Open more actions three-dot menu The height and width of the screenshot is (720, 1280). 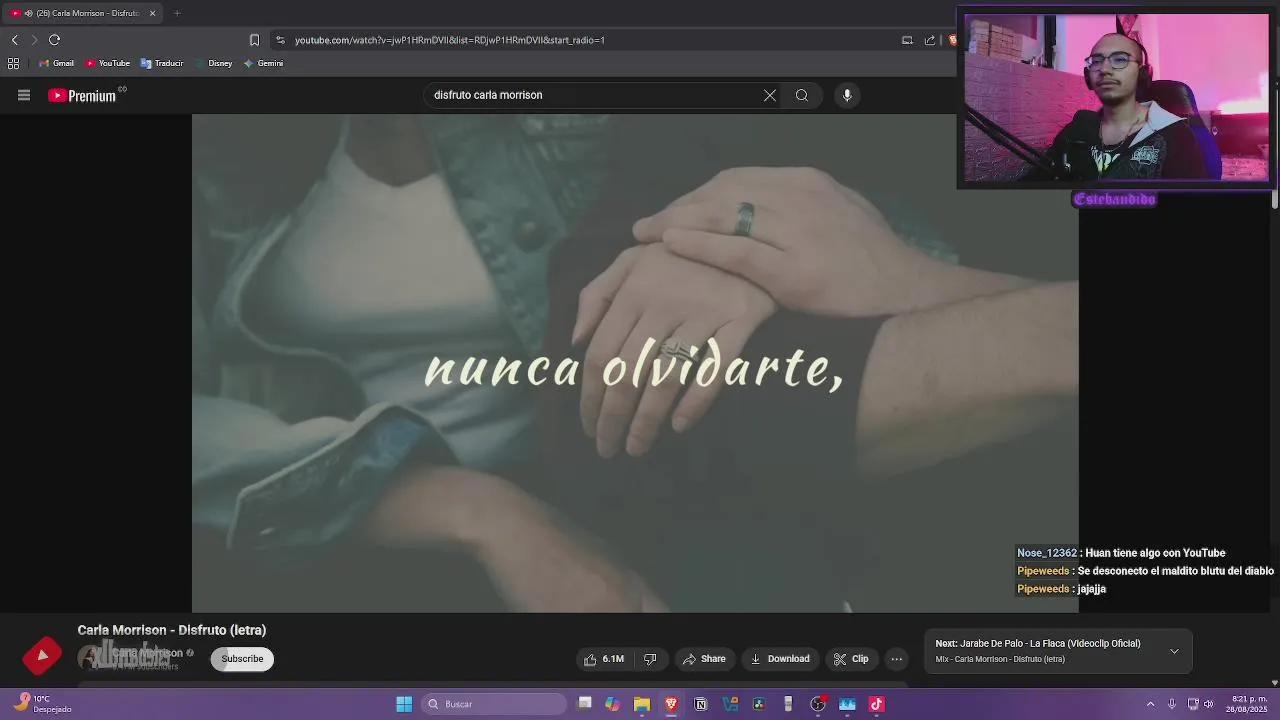click(x=897, y=659)
